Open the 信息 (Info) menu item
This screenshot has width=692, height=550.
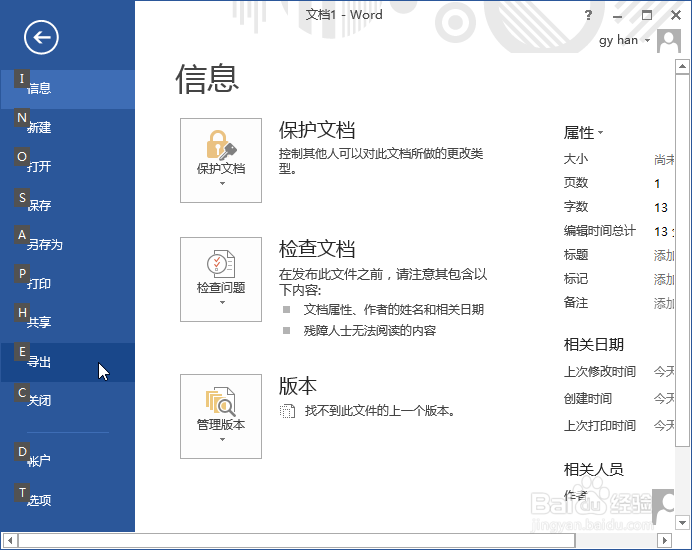point(68,89)
